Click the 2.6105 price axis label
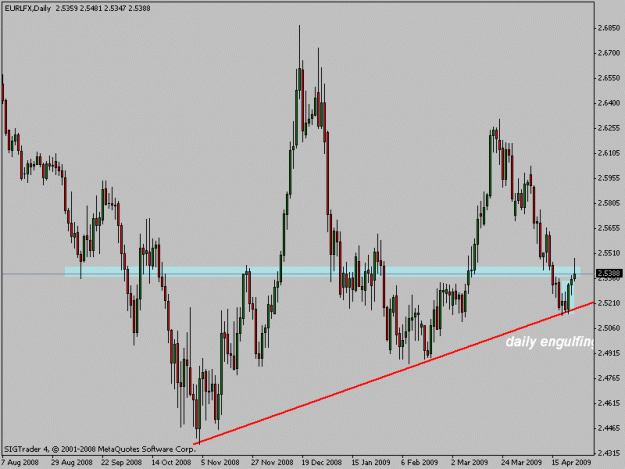Viewport: 625px width, 469px height. [x=609, y=153]
